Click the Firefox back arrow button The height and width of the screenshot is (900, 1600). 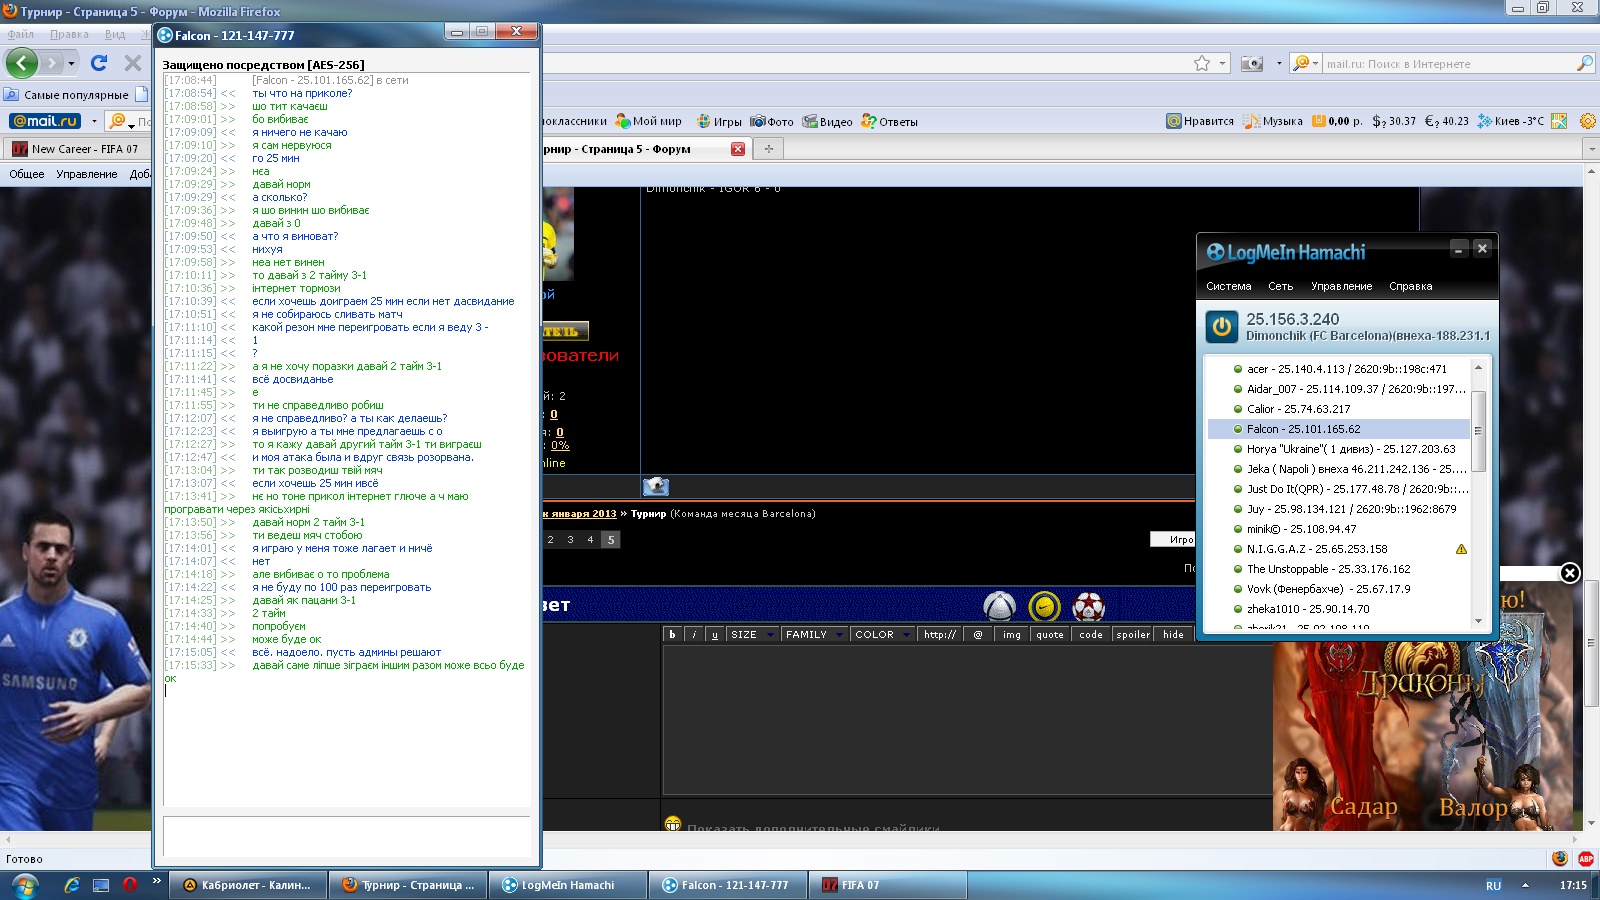[21, 63]
